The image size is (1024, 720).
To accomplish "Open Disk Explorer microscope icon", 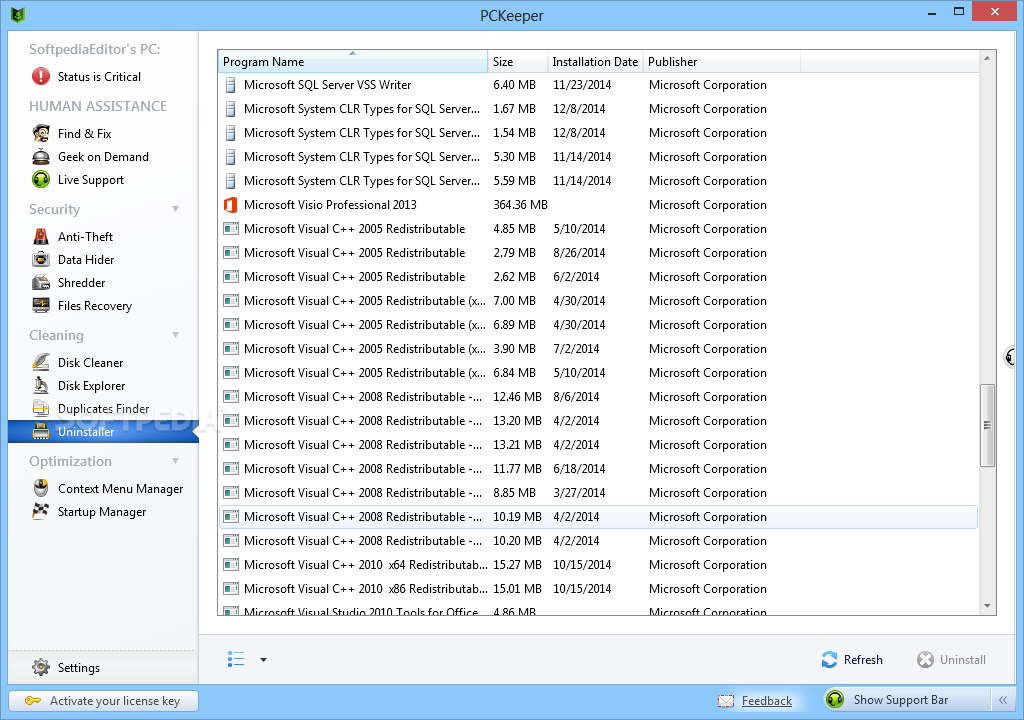I will [41, 385].
